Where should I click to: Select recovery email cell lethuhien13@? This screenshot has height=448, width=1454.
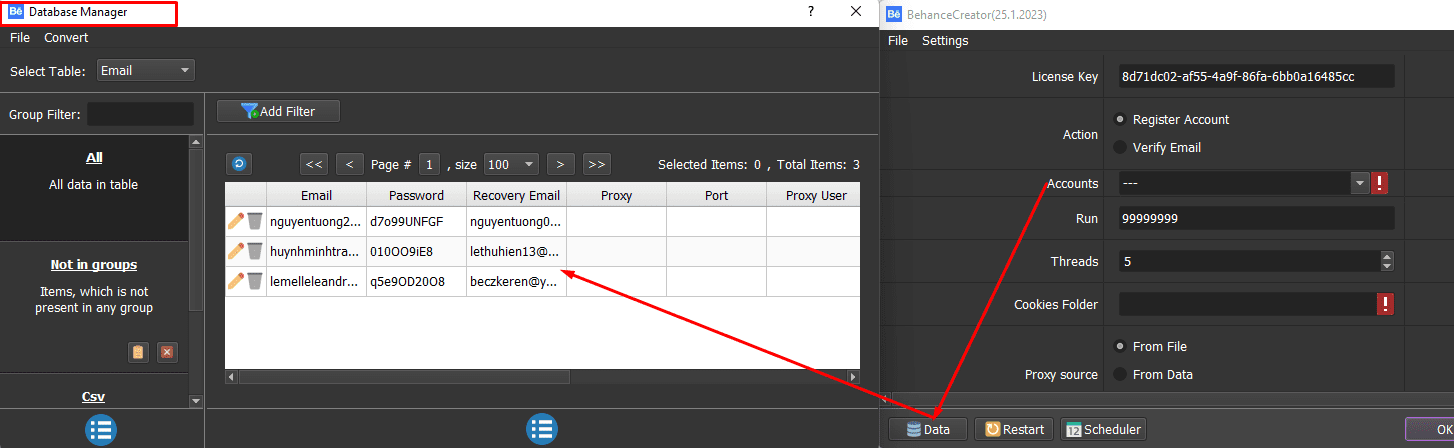516,251
